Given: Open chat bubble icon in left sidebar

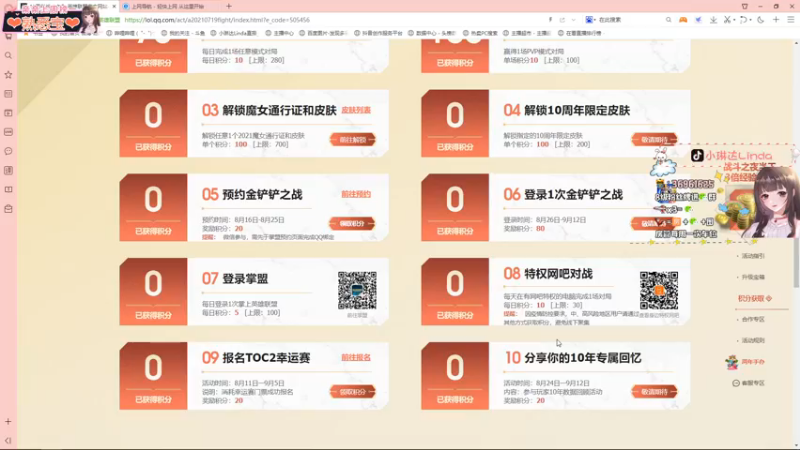Looking at the screenshot, I should (8, 151).
